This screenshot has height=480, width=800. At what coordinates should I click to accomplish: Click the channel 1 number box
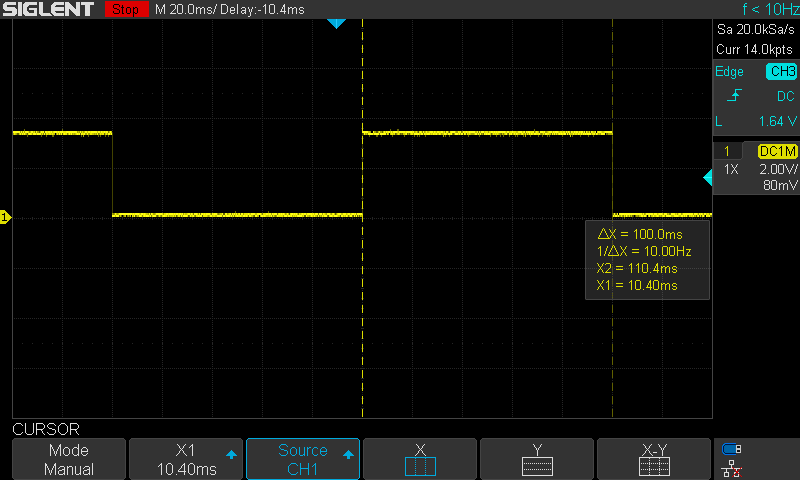click(x=727, y=151)
